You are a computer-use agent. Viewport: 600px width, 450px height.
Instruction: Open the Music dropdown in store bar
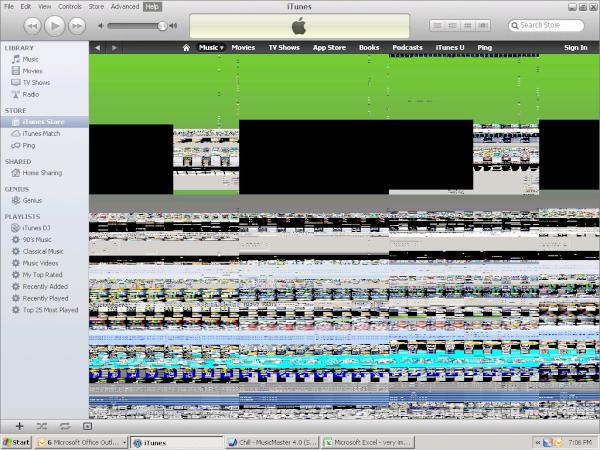click(x=211, y=47)
